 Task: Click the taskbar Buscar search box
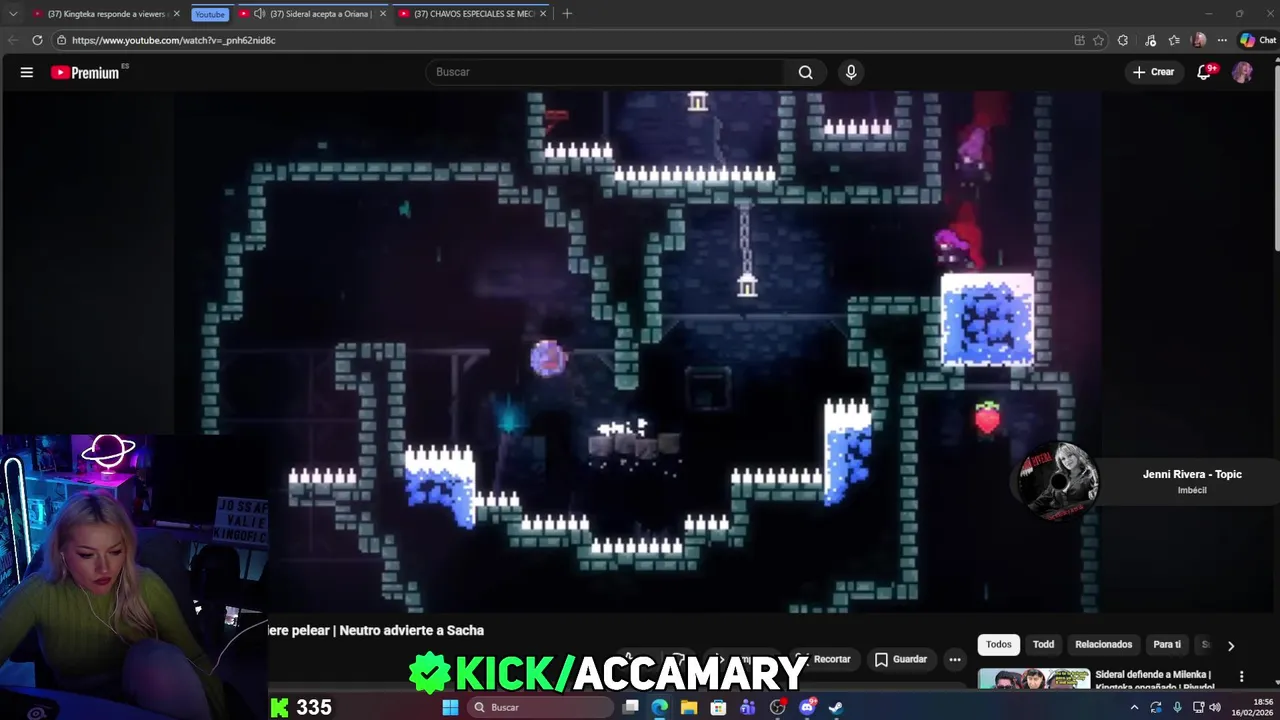(540, 707)
